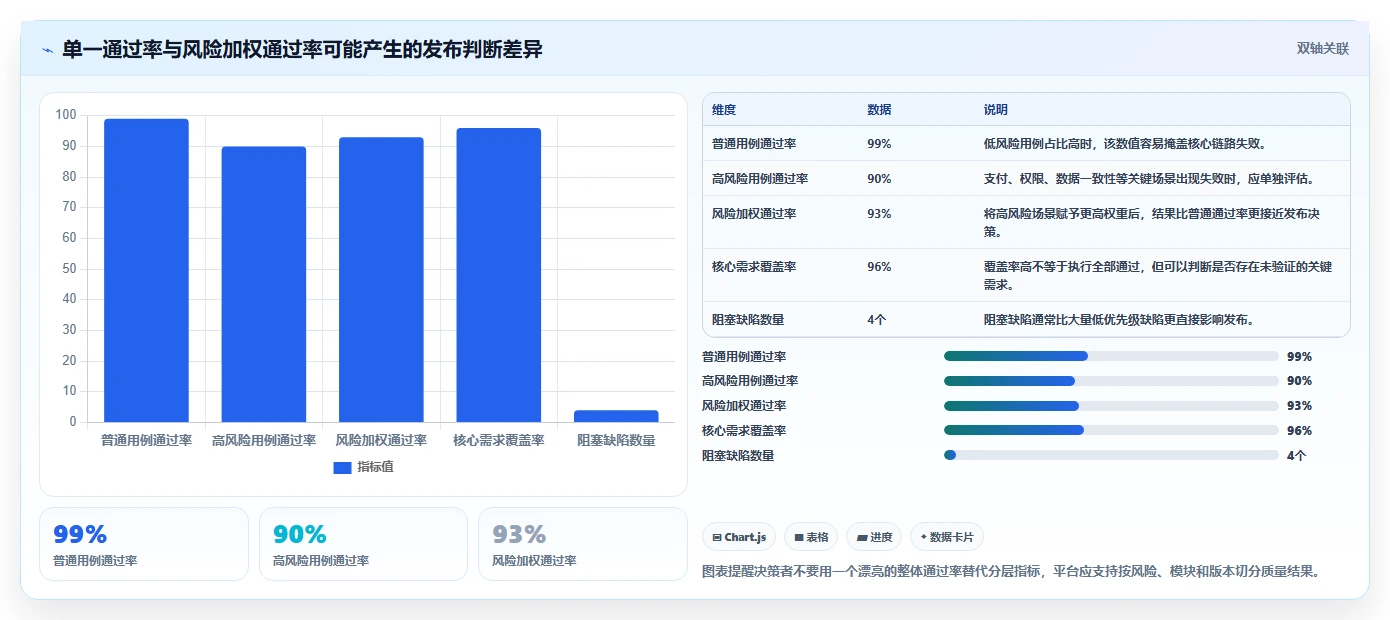Click the 阻塞缺陷数量 x-axis label

click(x=616, y=440)
